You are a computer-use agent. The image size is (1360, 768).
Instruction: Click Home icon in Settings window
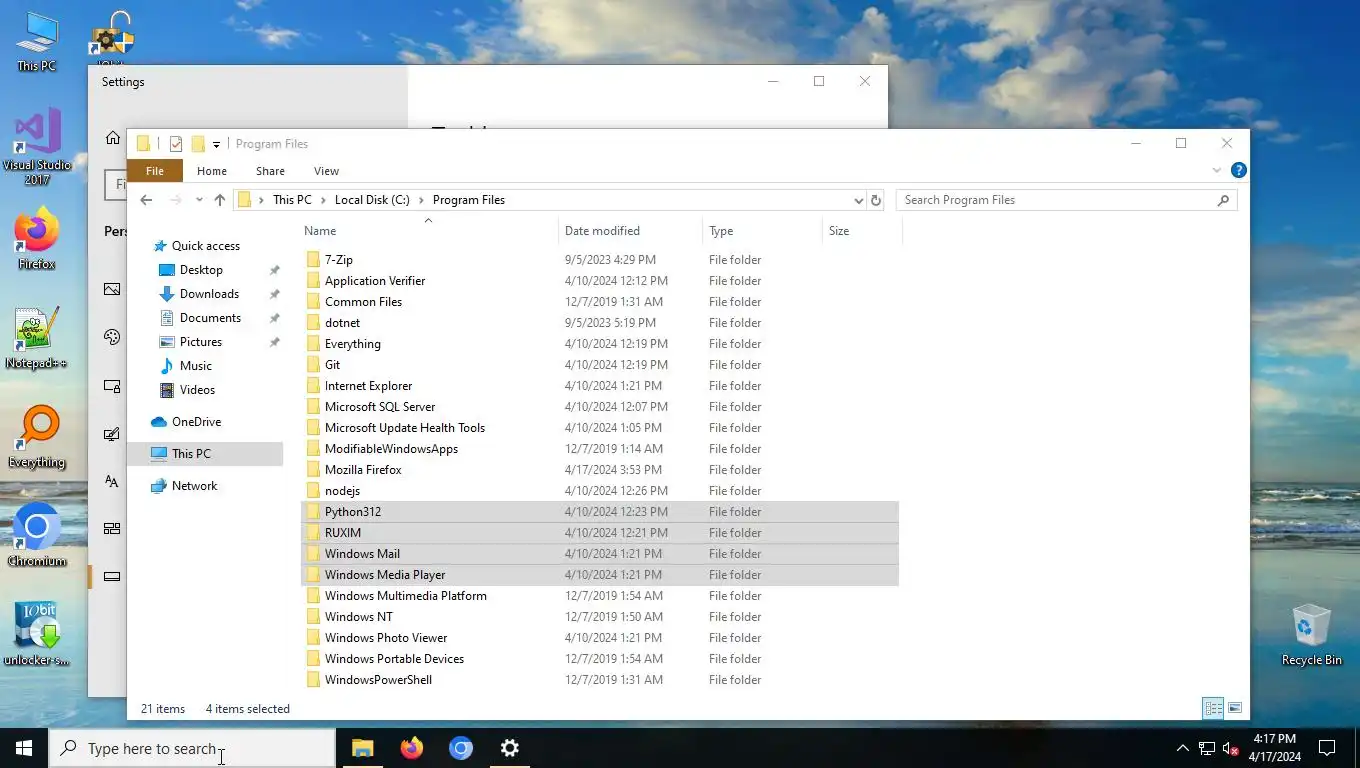113,138
